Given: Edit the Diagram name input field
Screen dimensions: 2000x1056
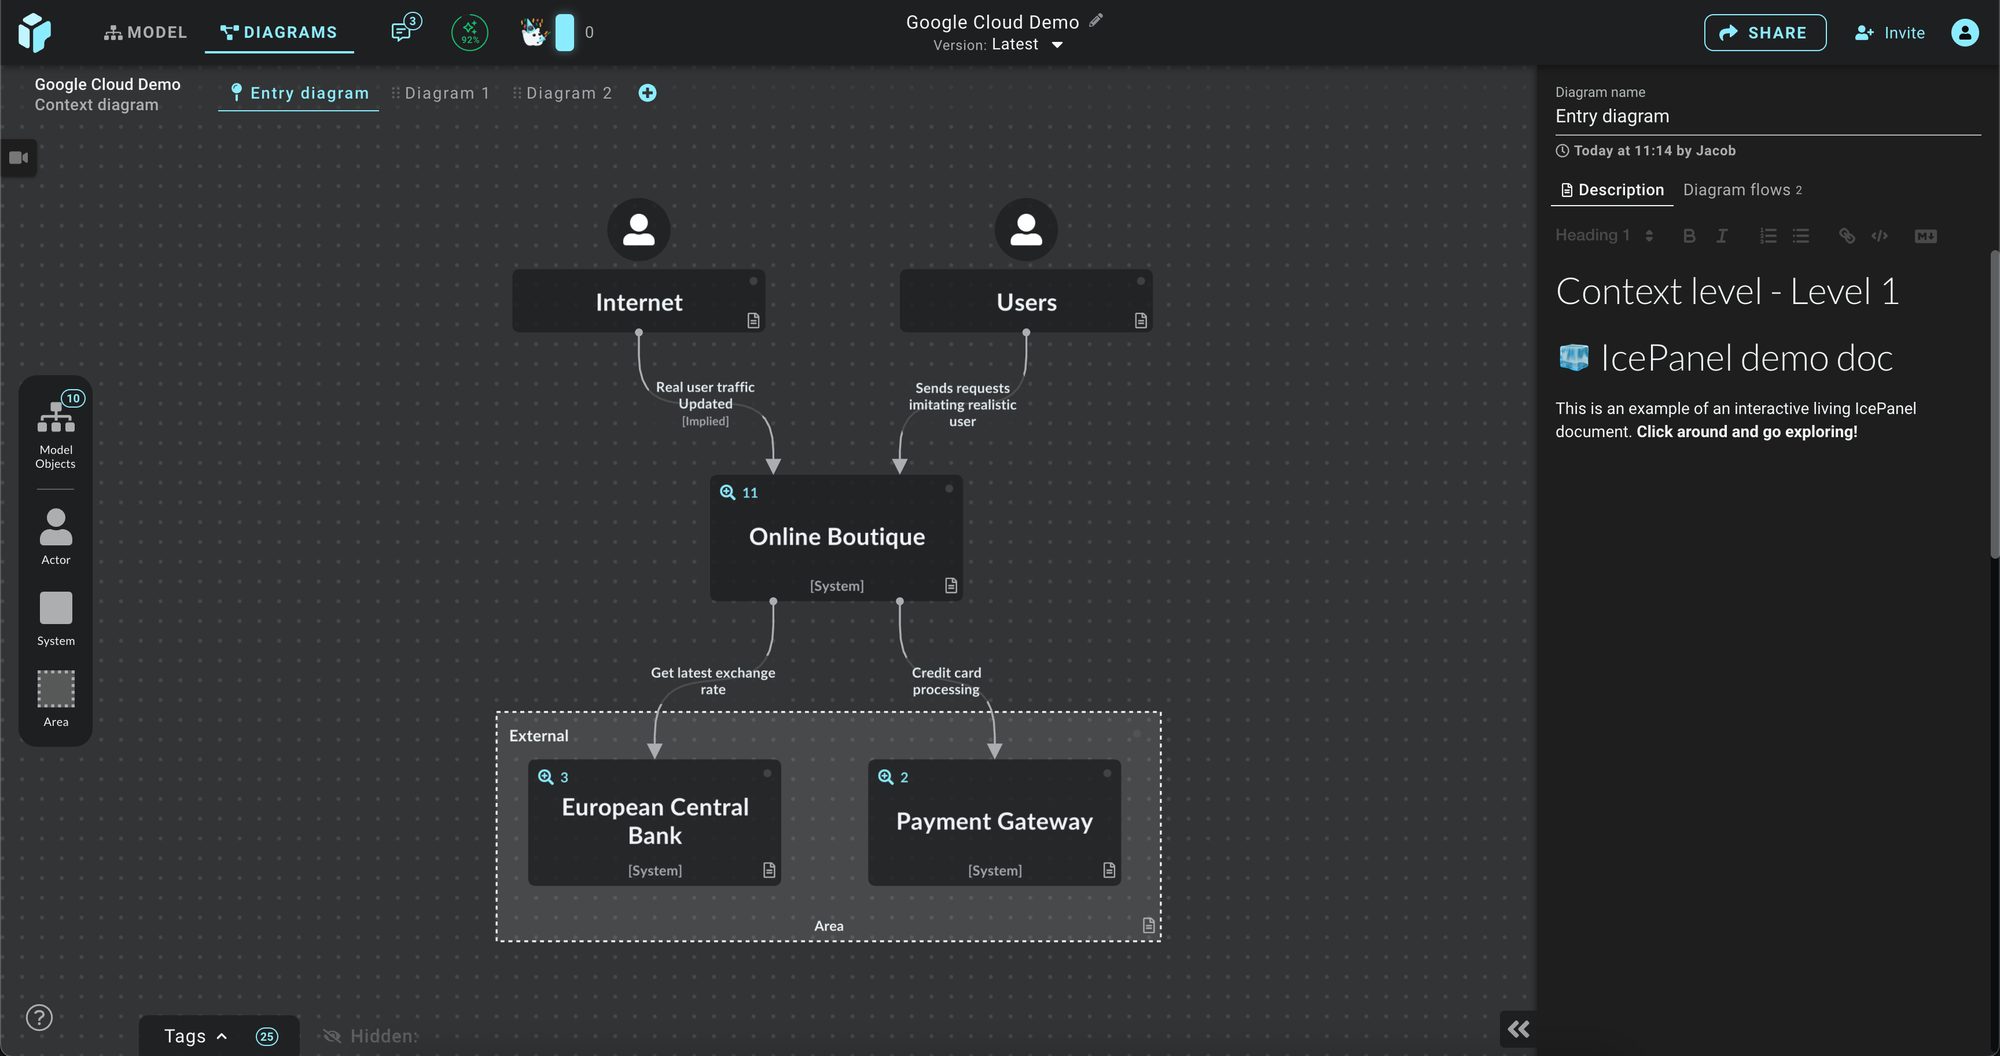Looking at the screenshot, I should coord(1767,116).
